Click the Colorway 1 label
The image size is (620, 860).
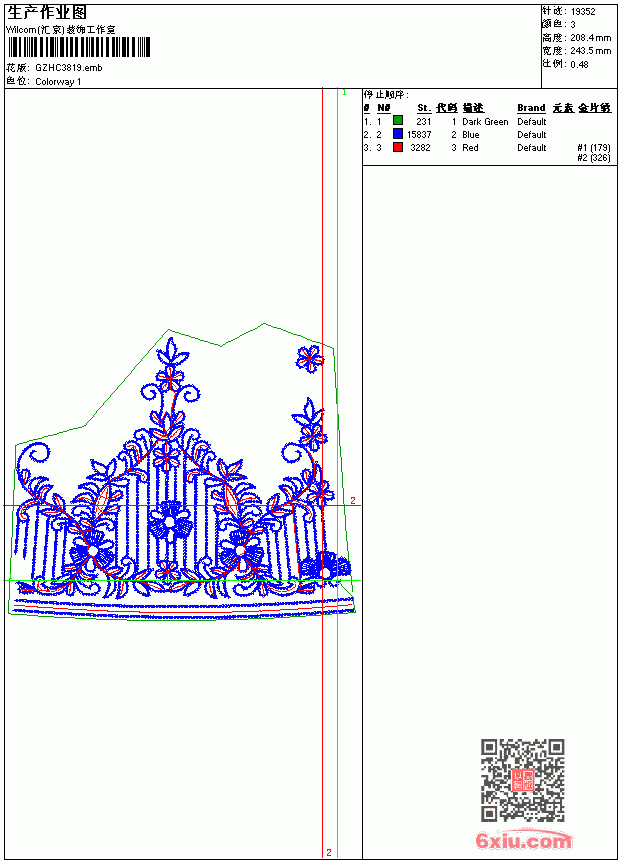coord(58,82)
